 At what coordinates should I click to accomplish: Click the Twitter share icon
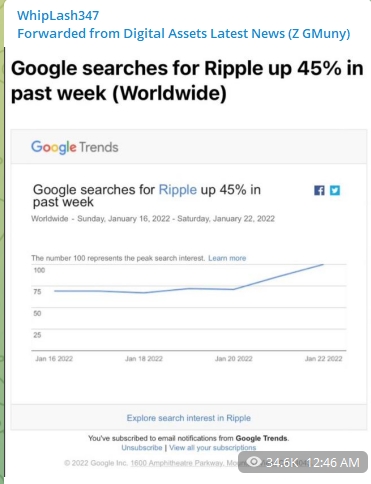click(335, 190)
